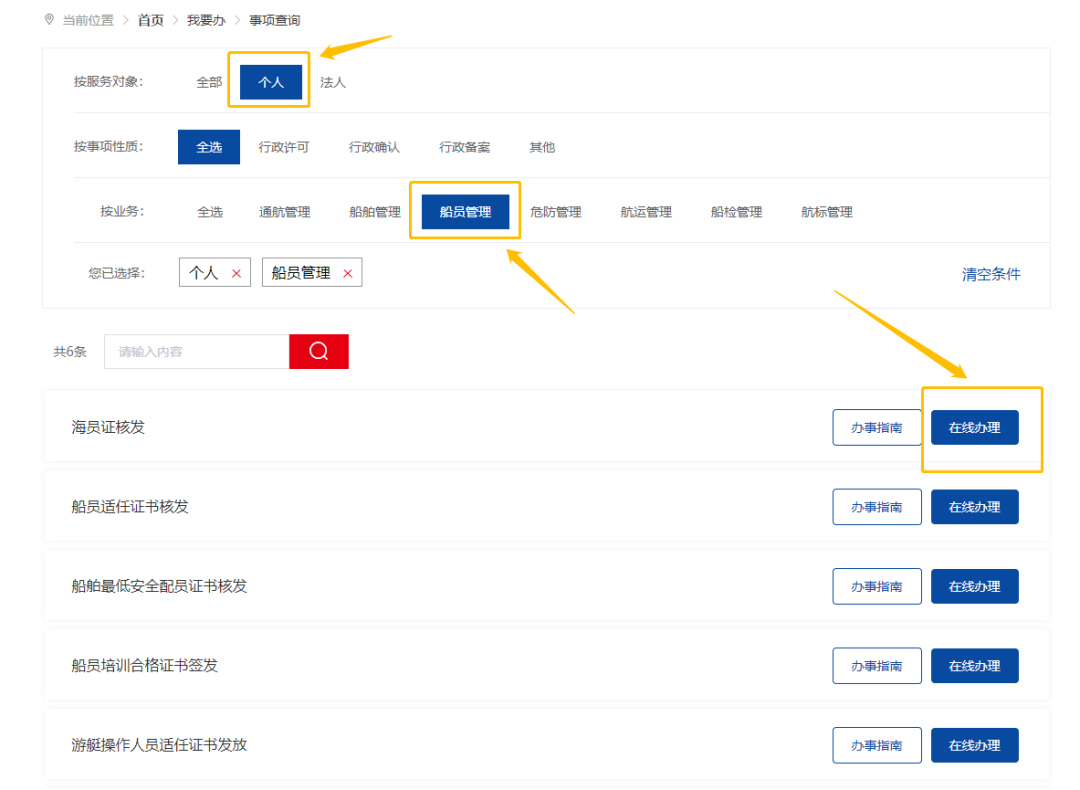Switch business filter to 船舶管理
Image resolution: width=1080 pixels, height=790 pixels.
375,212
